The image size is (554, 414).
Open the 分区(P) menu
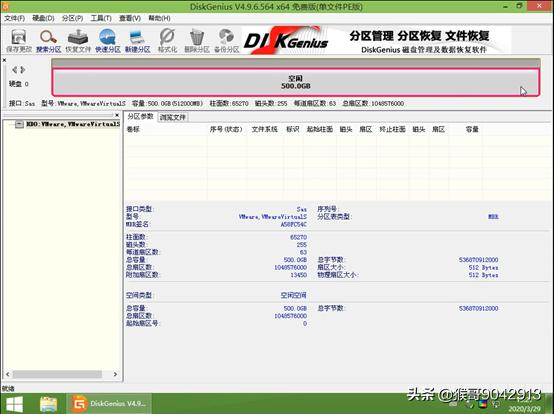coord(72,18)
